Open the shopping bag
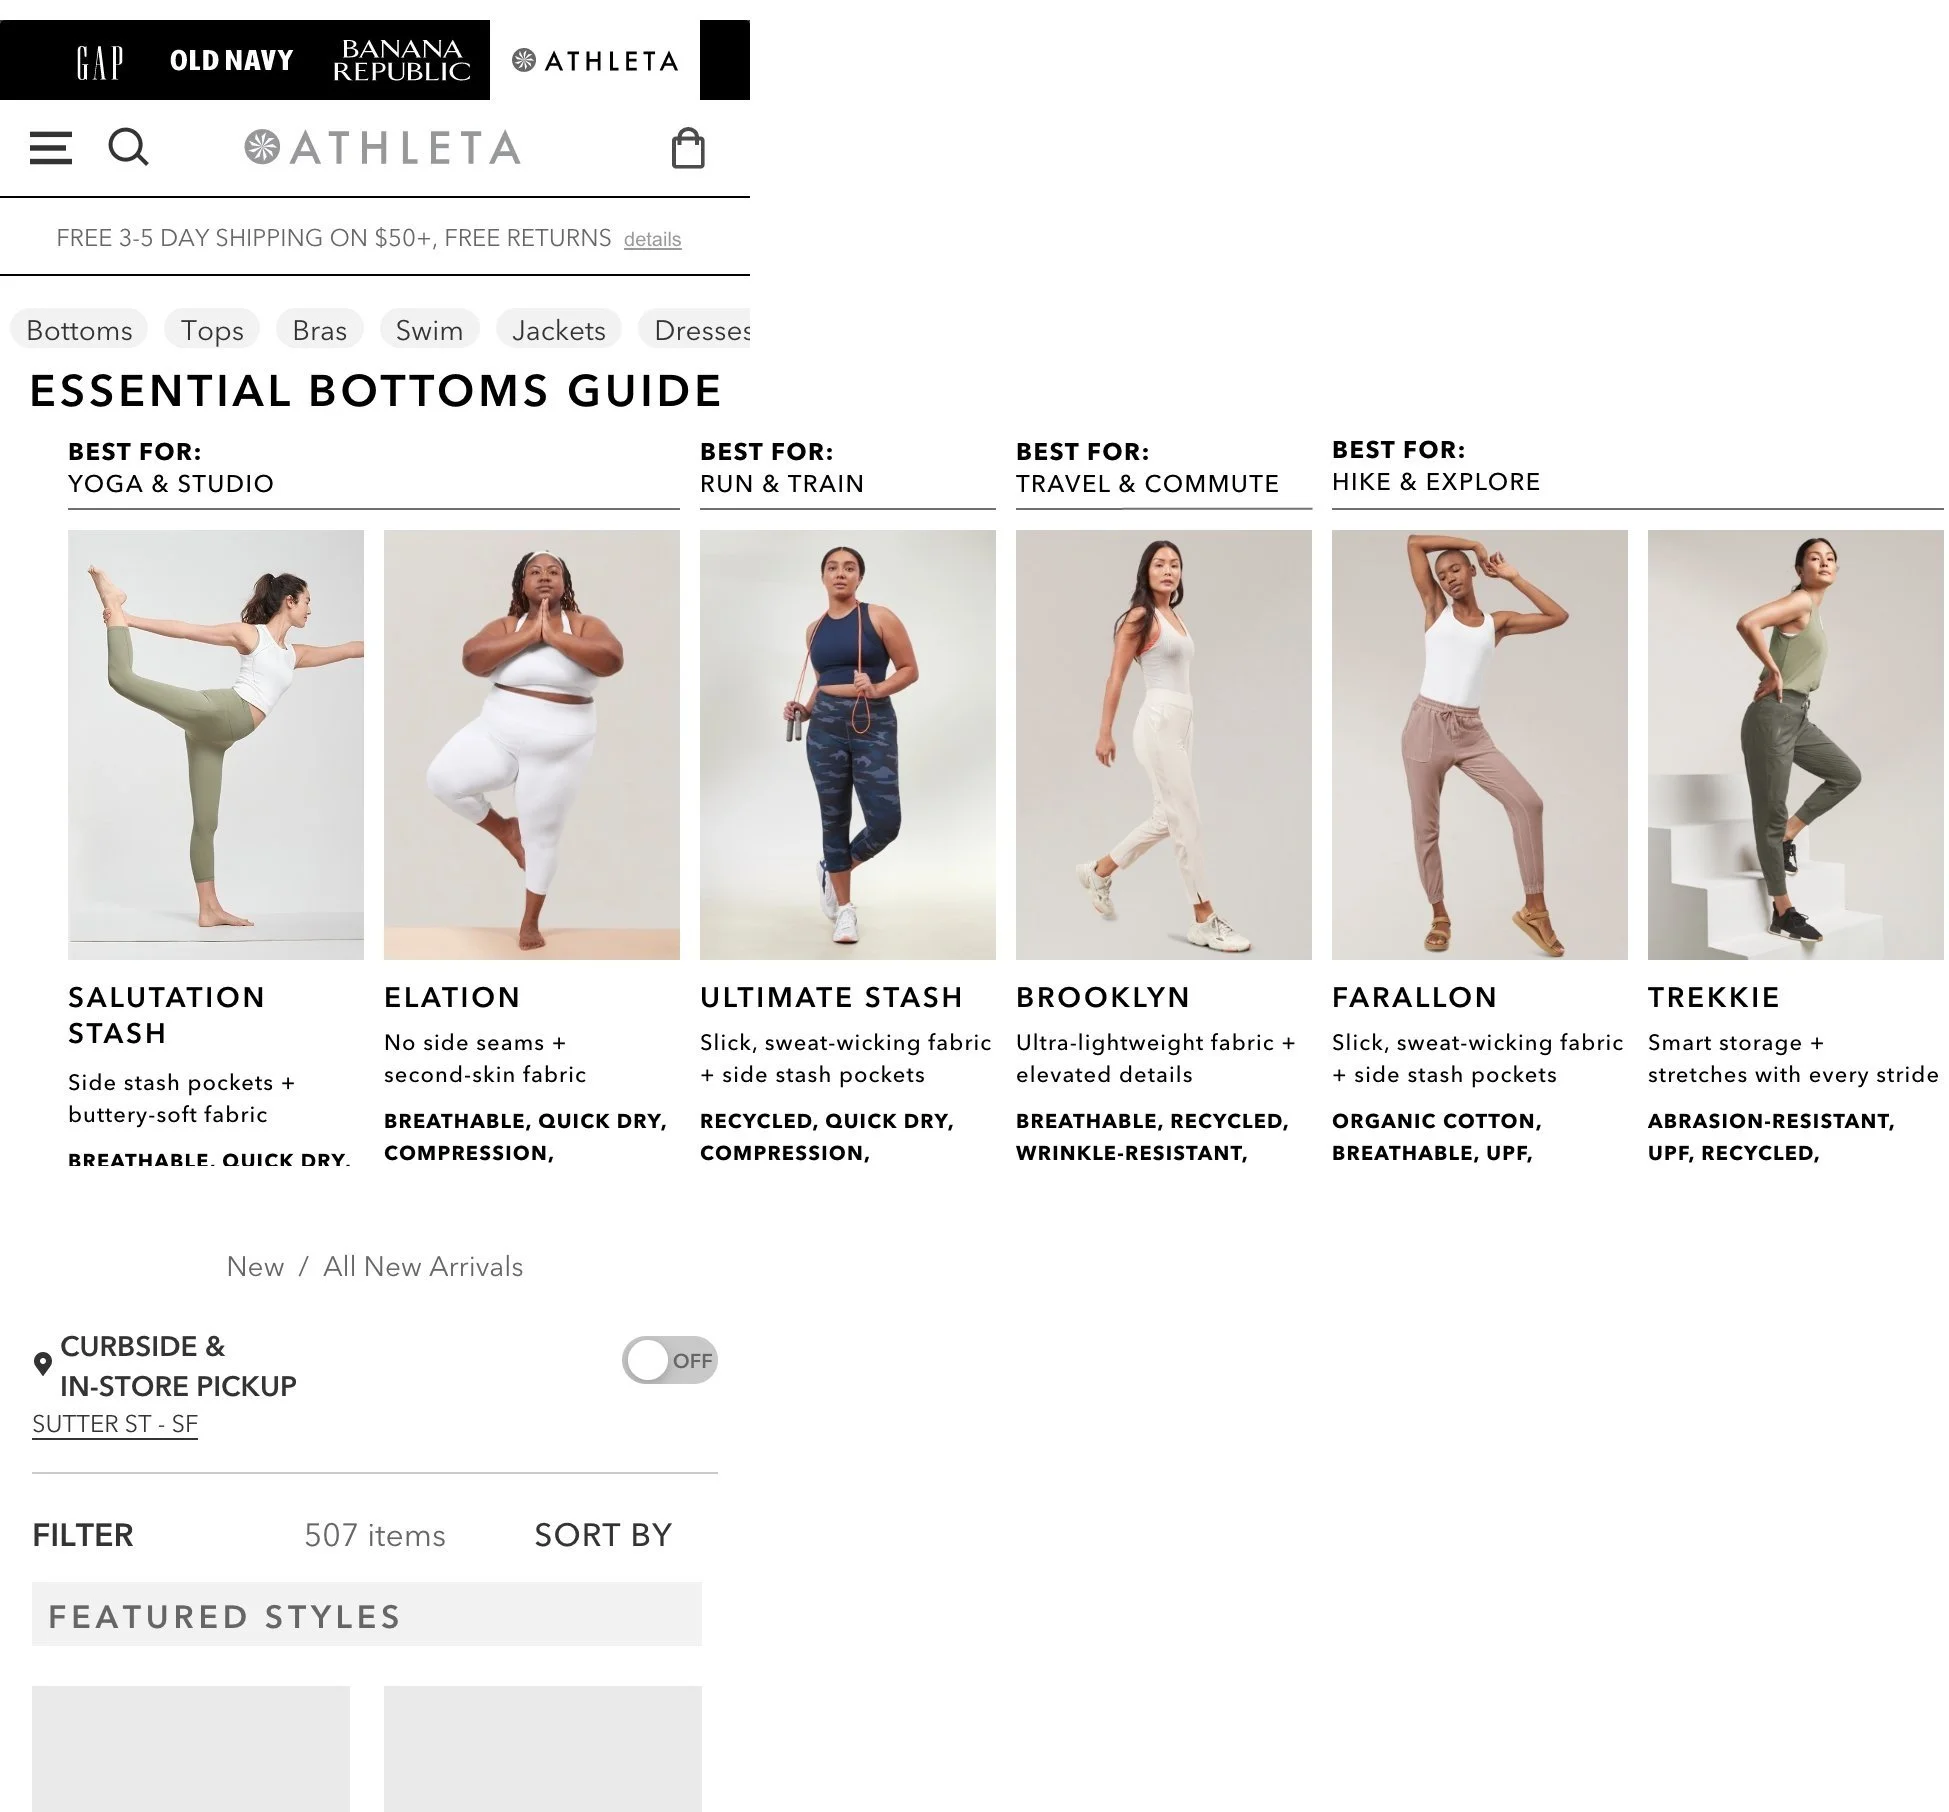1949x1812 pixels. (x=688, y=148)
